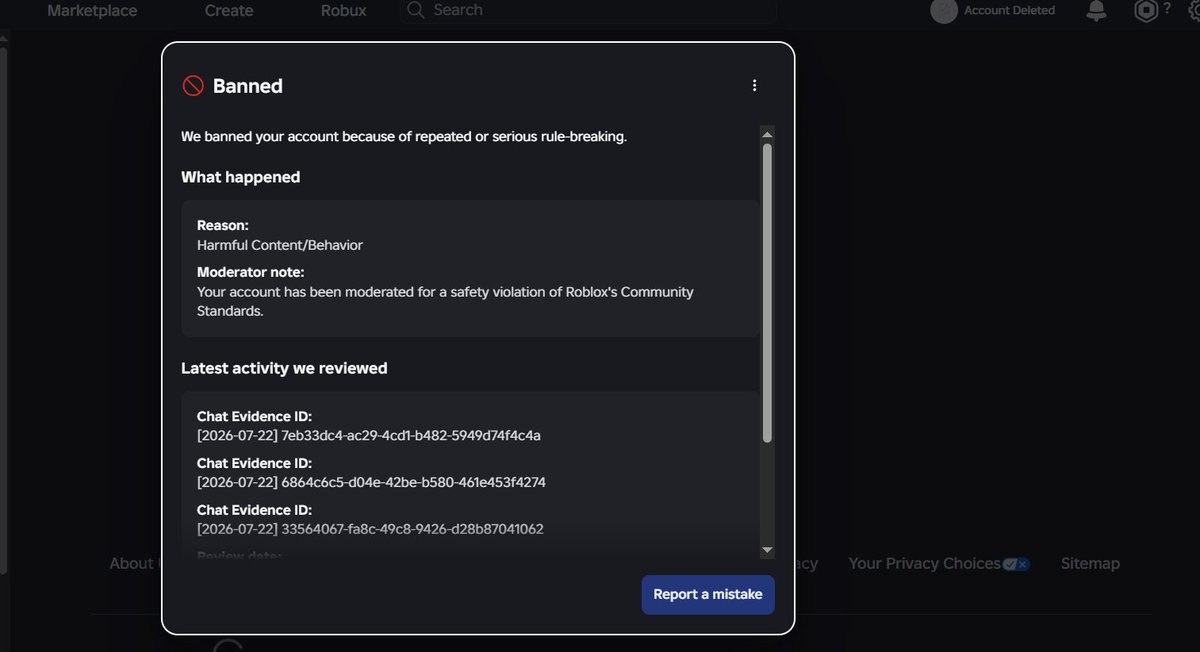Click the search magnifier icon
The height and width of the screenshot is (652, 1200).
coord(416,10)
